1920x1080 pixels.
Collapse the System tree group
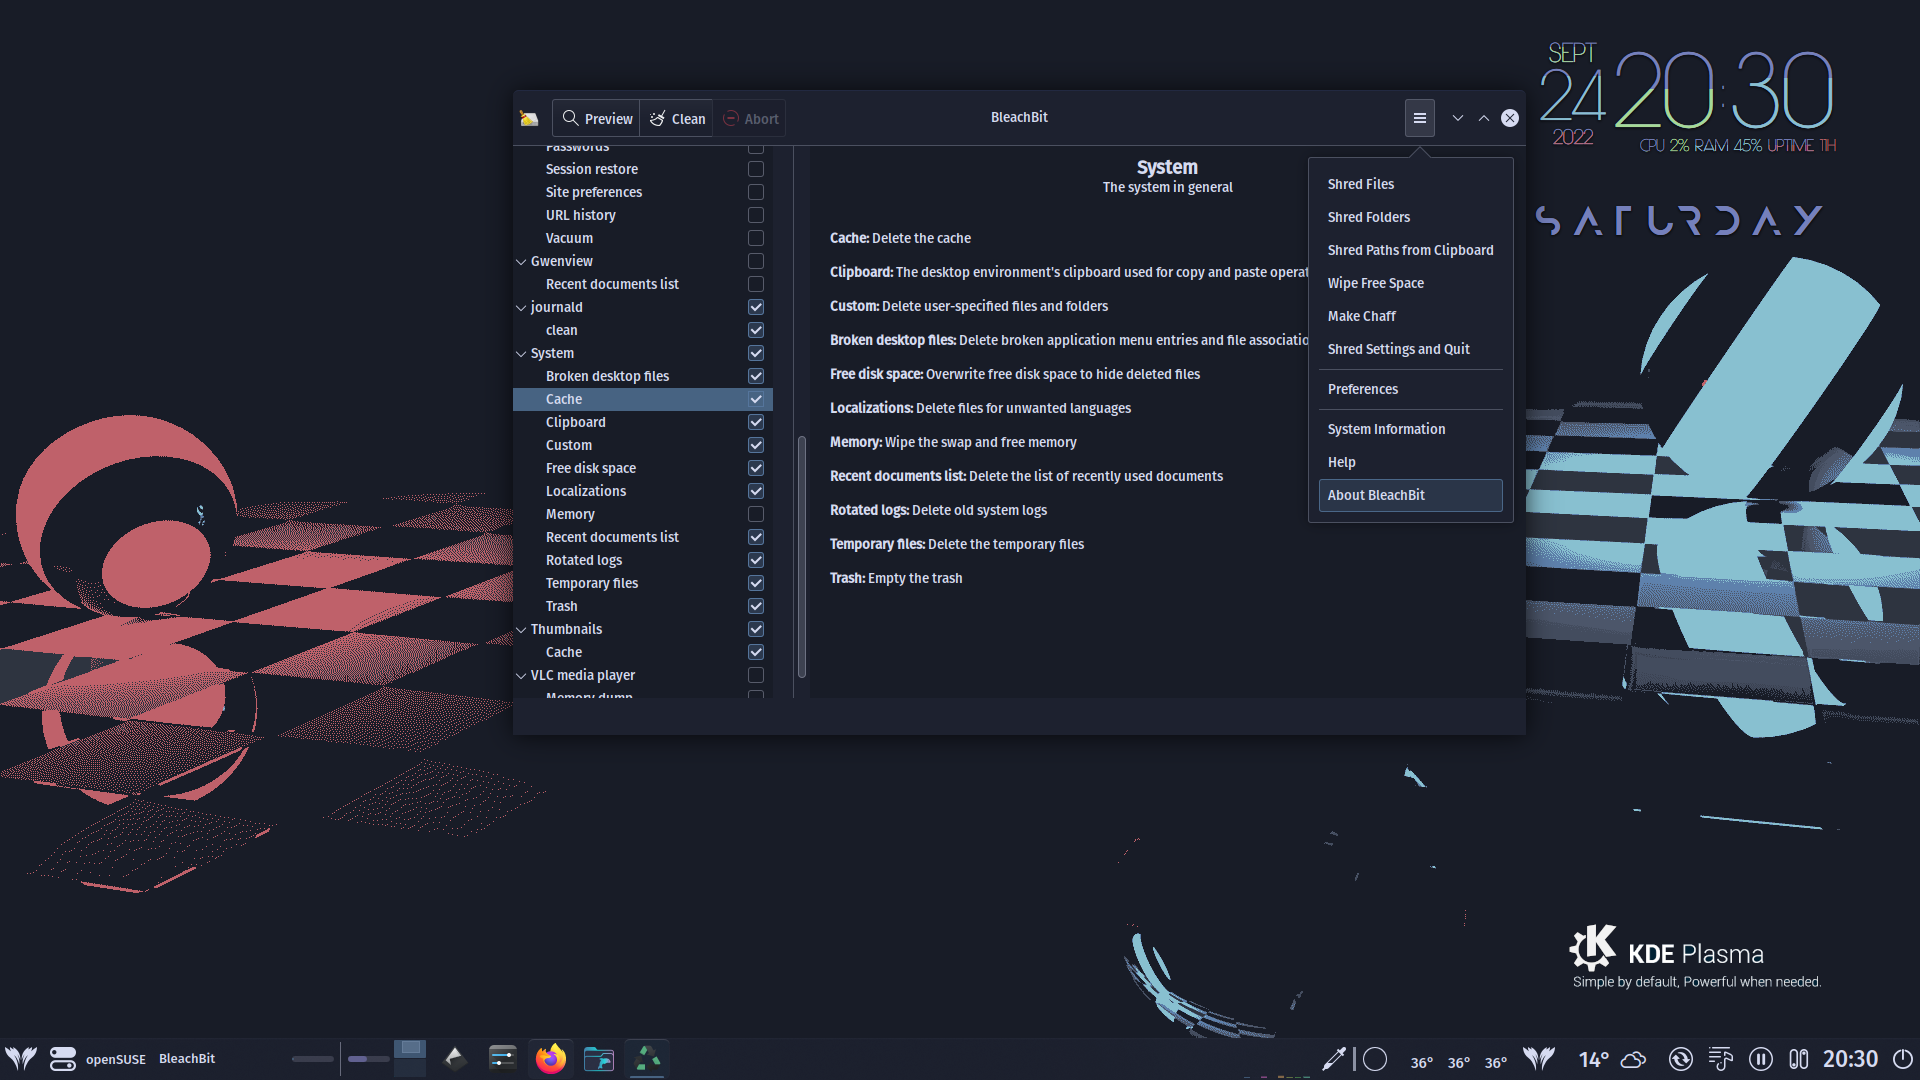click(521, 354)
